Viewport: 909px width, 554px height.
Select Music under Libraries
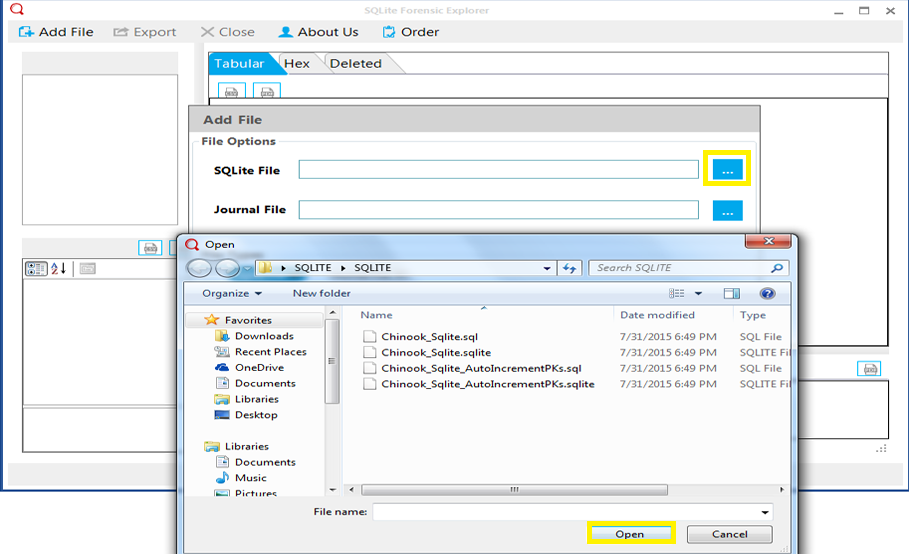coord(250,478)
